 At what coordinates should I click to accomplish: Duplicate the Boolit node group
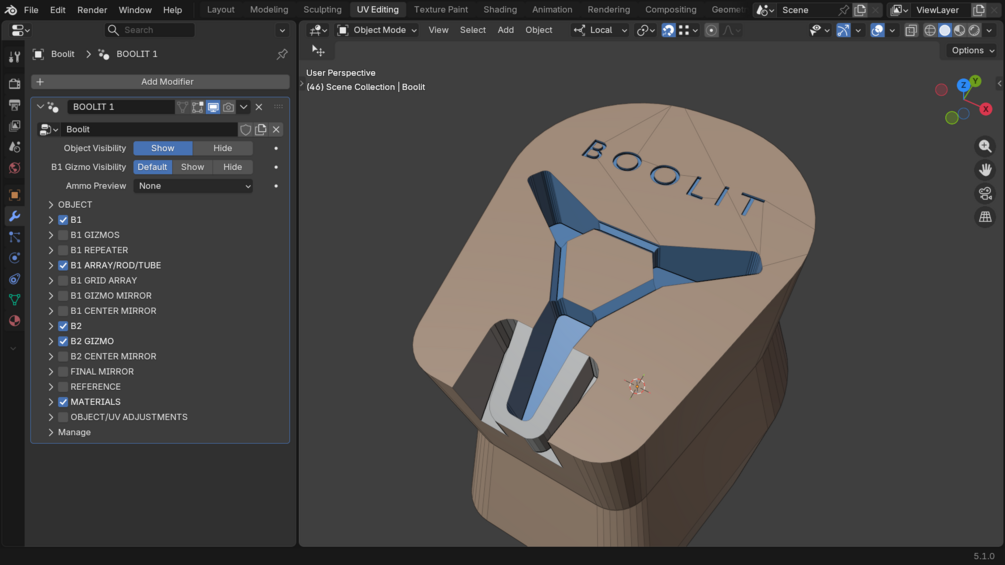click(x=261, y=129)
